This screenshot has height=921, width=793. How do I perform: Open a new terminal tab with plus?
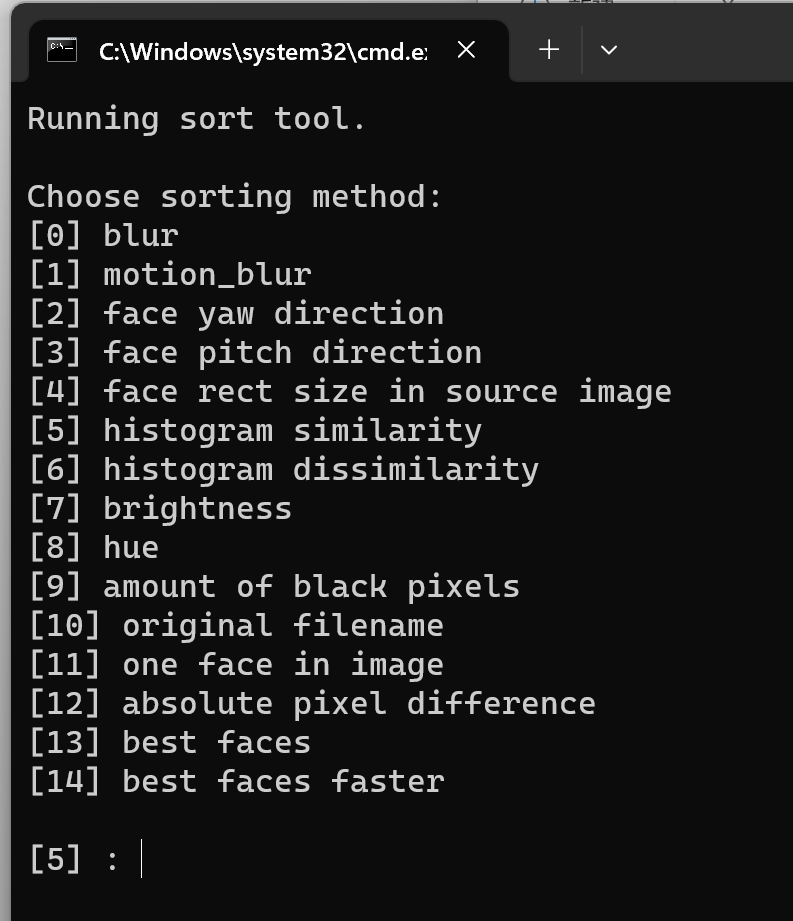coord(549,49)
